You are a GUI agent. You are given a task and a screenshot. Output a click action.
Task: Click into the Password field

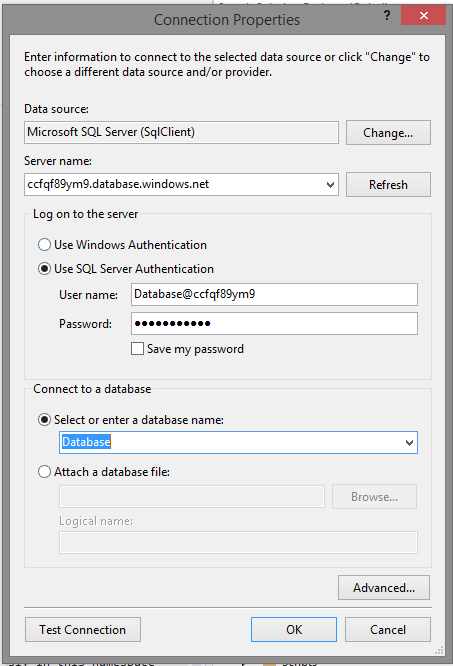274,324
